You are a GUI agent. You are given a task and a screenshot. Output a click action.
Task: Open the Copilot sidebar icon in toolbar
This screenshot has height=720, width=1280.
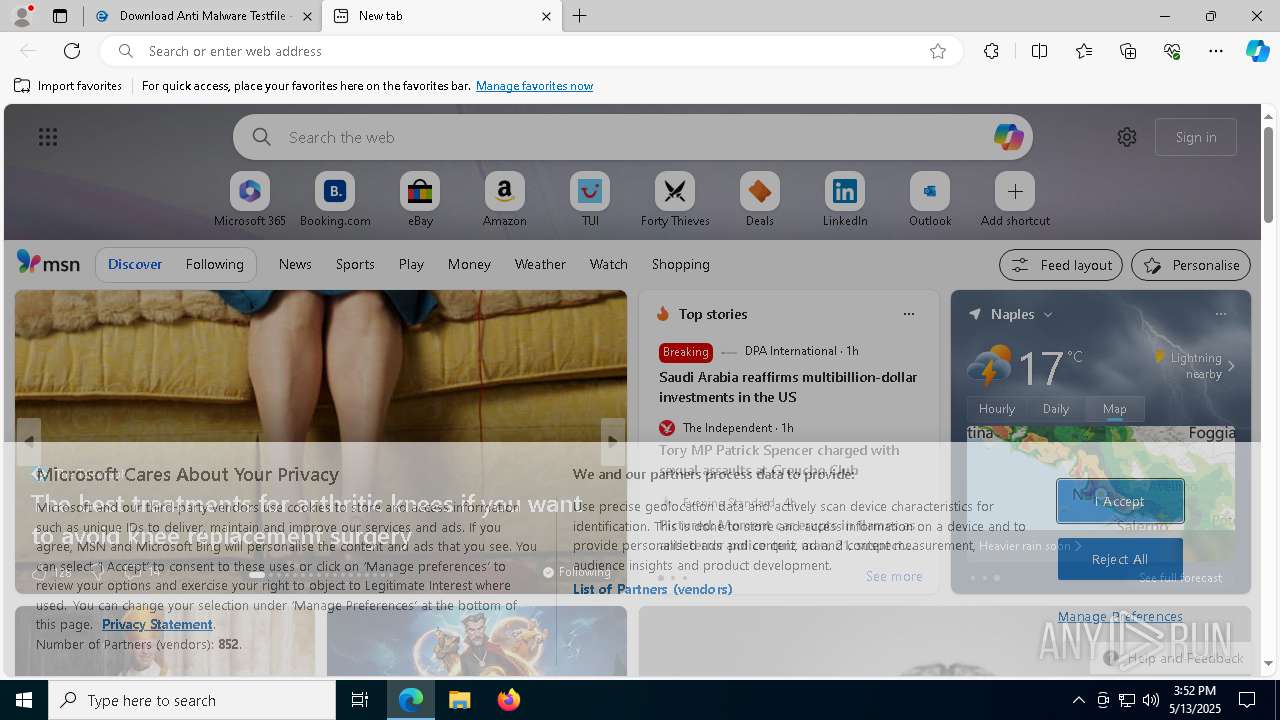click(x=1257, y=51)
